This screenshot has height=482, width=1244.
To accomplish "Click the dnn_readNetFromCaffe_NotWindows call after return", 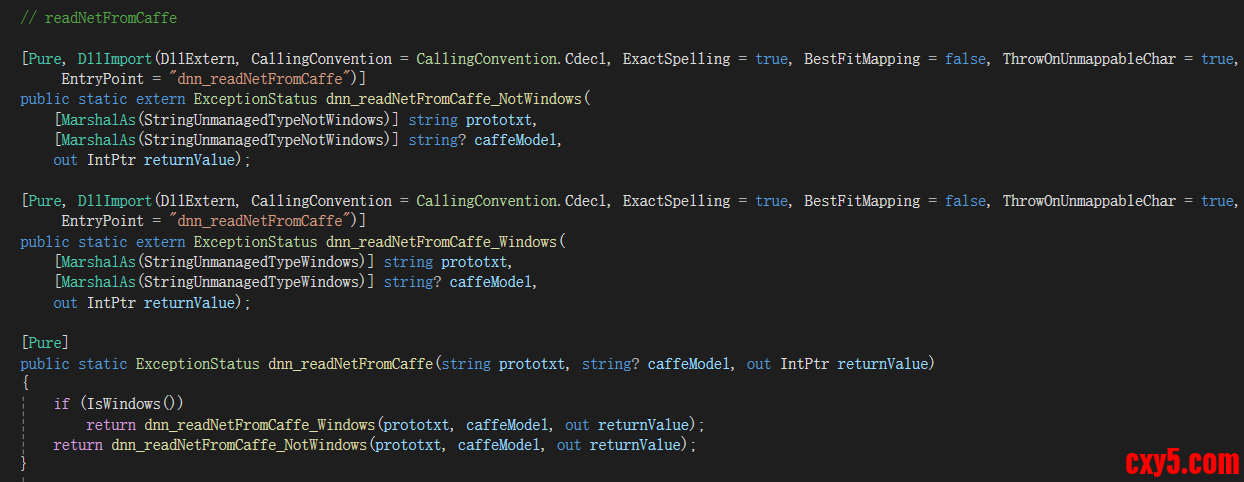I will (238, 444).
